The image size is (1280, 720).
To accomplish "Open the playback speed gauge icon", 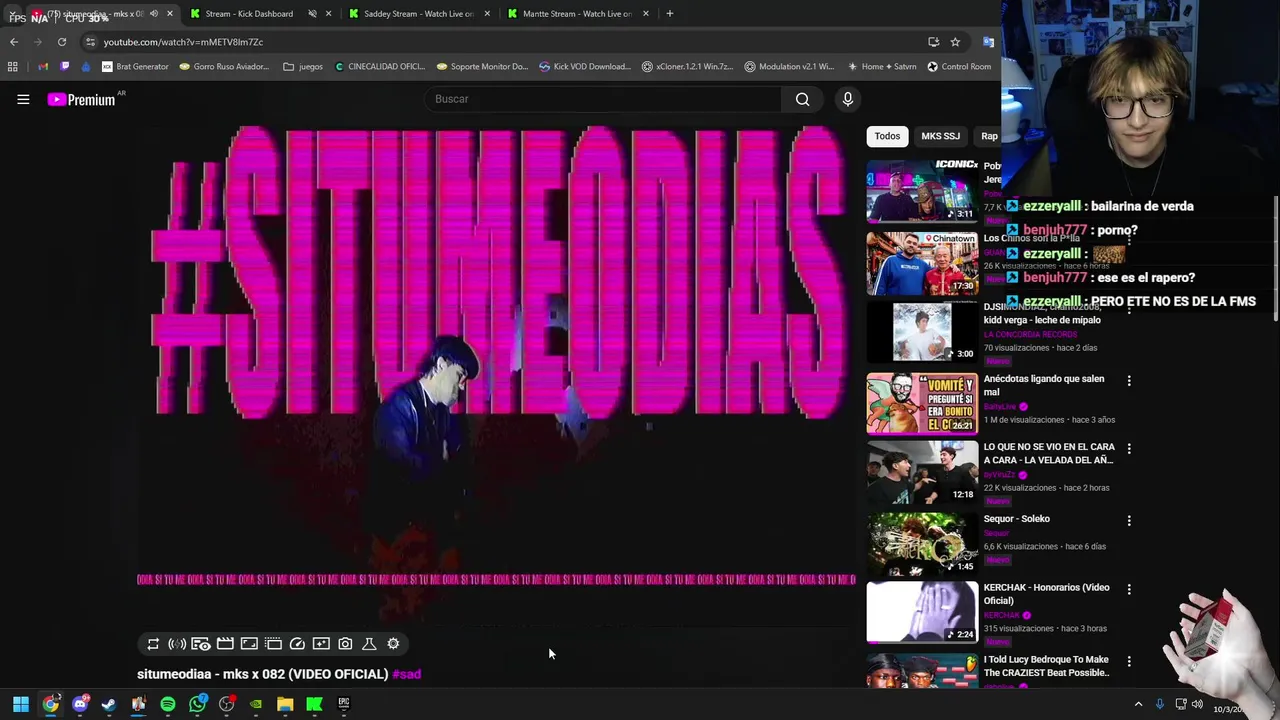I will point(297,644).
